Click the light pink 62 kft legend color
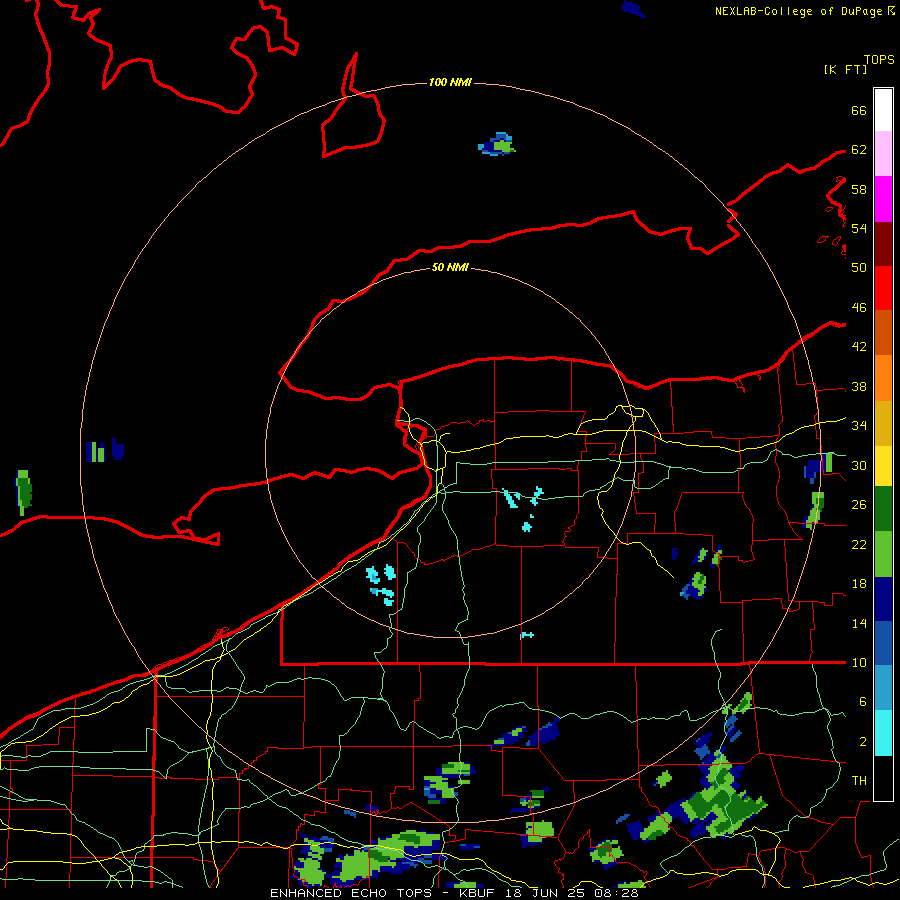Viewport: 900px width, 900px height. click(x=883, y=153)
